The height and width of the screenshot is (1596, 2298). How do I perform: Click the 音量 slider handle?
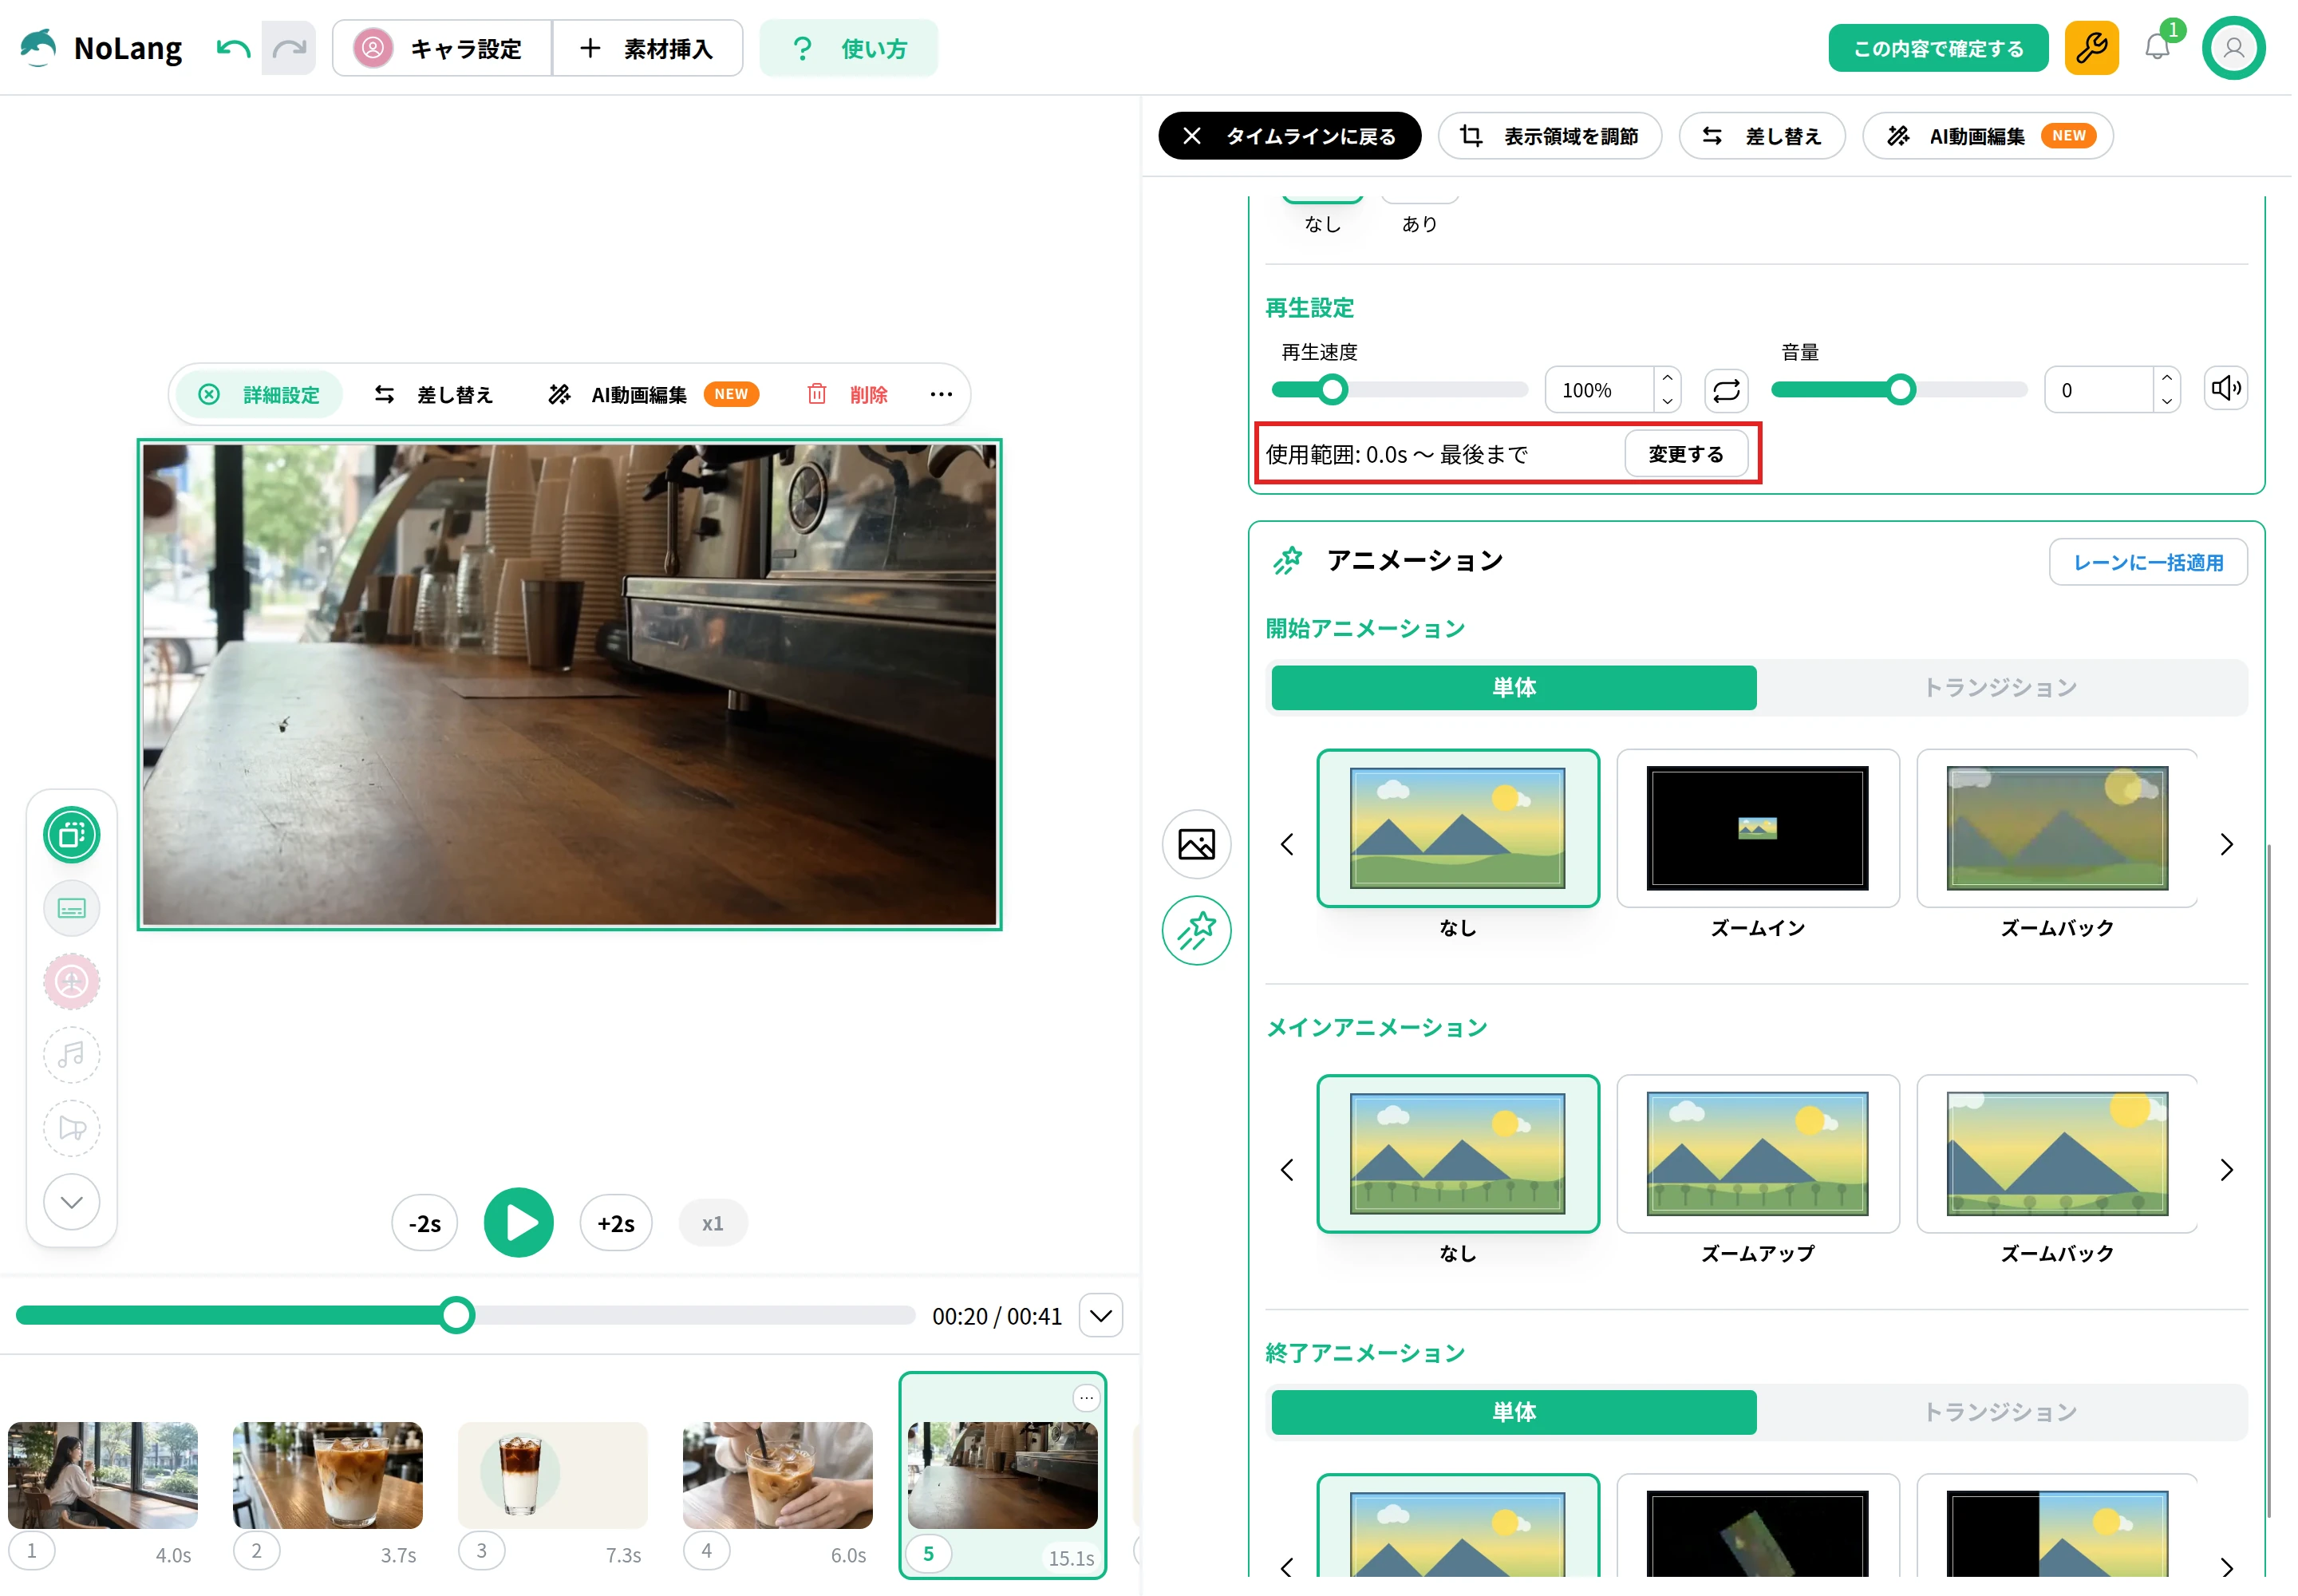click(1900, 390)
